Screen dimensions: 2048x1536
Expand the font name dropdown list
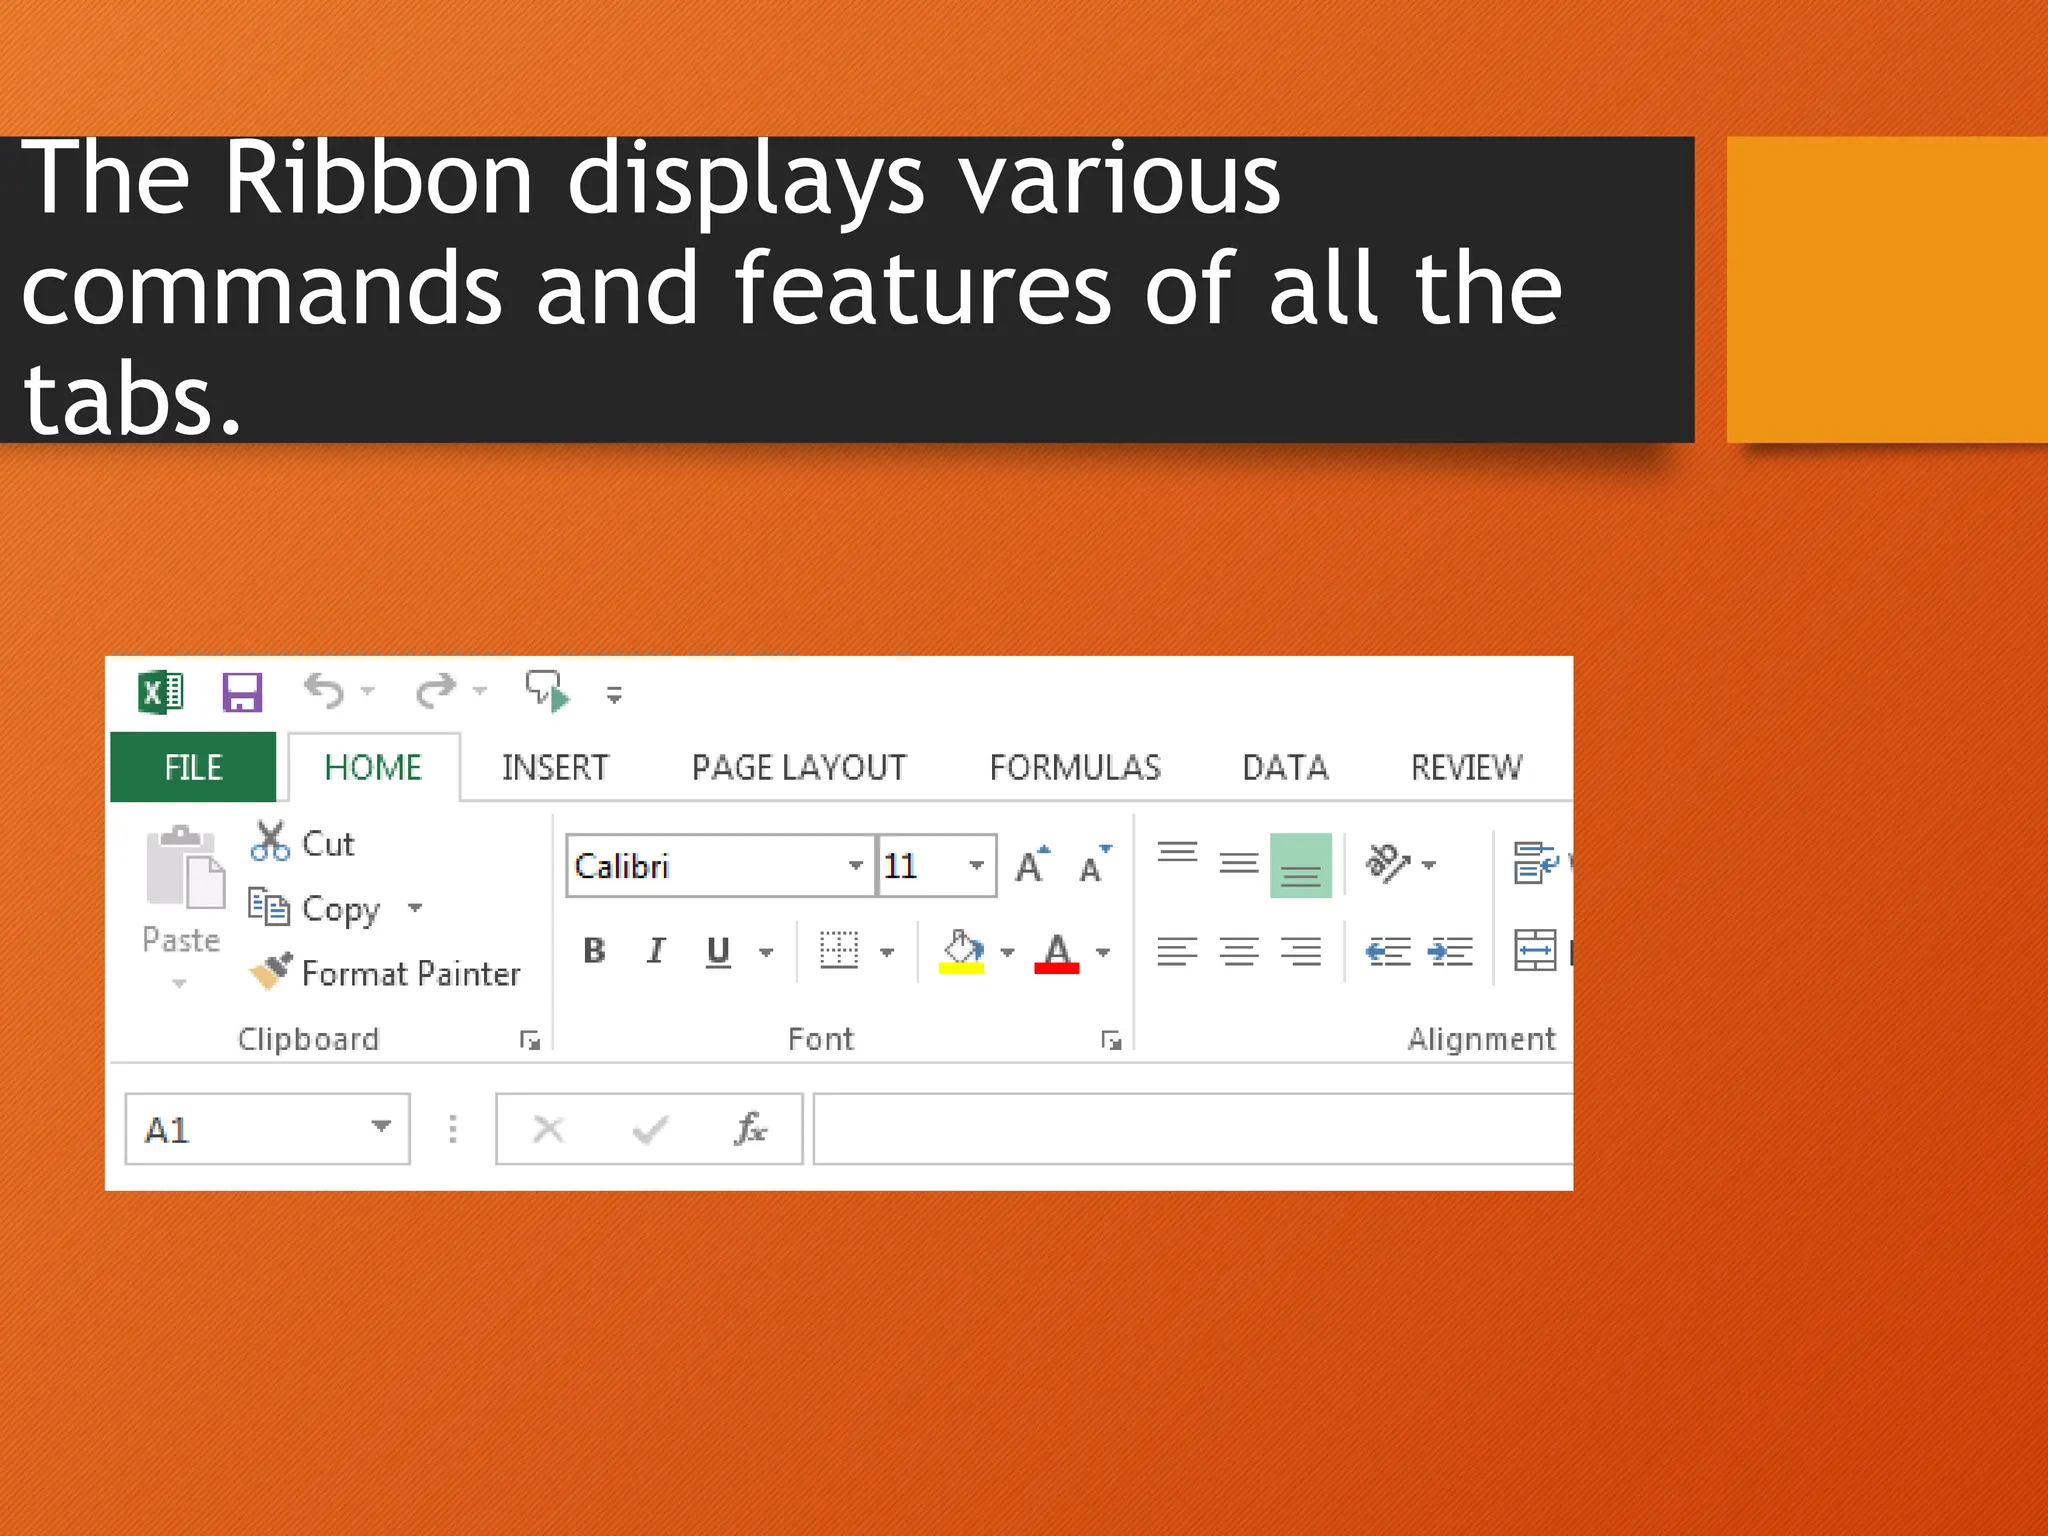click(856, 866)
